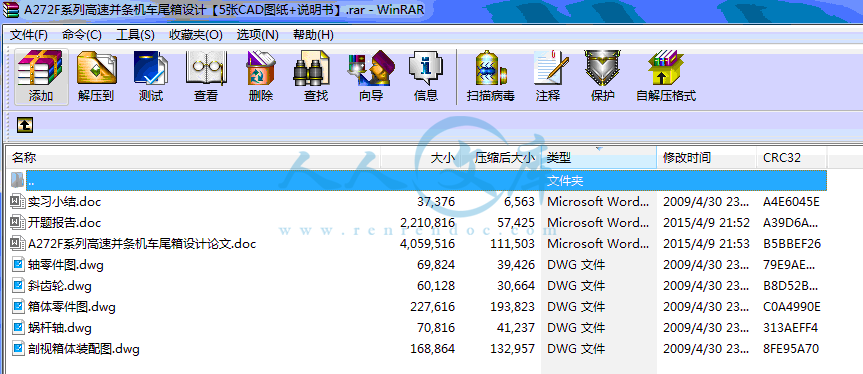Click the 保护 (Protect) shield icon
This screenshot has height=374, width=863.
603,68
